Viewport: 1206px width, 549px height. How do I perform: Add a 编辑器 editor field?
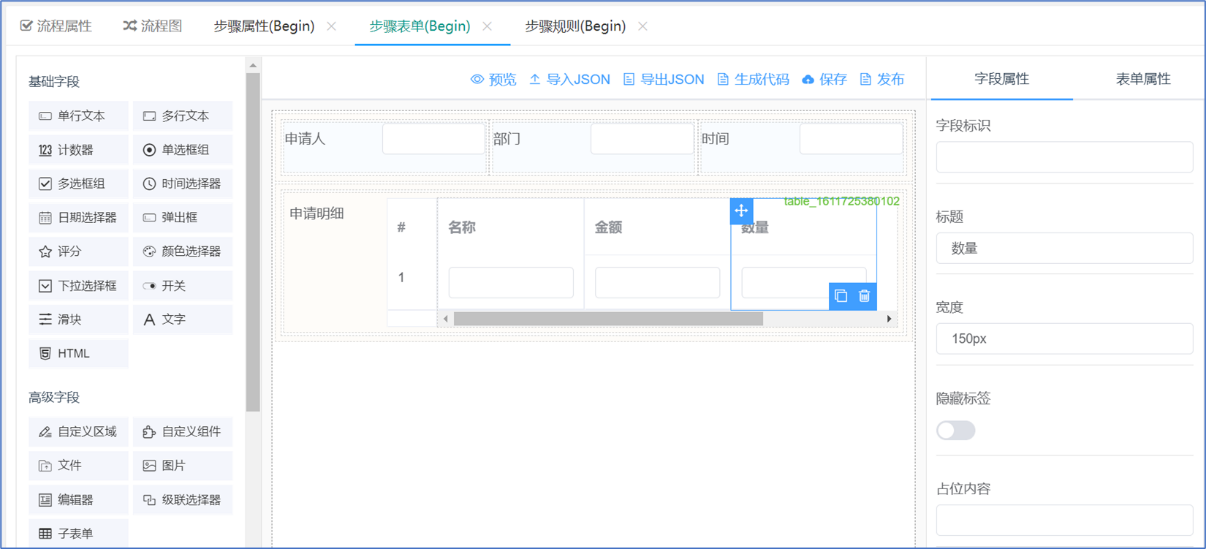79,500
